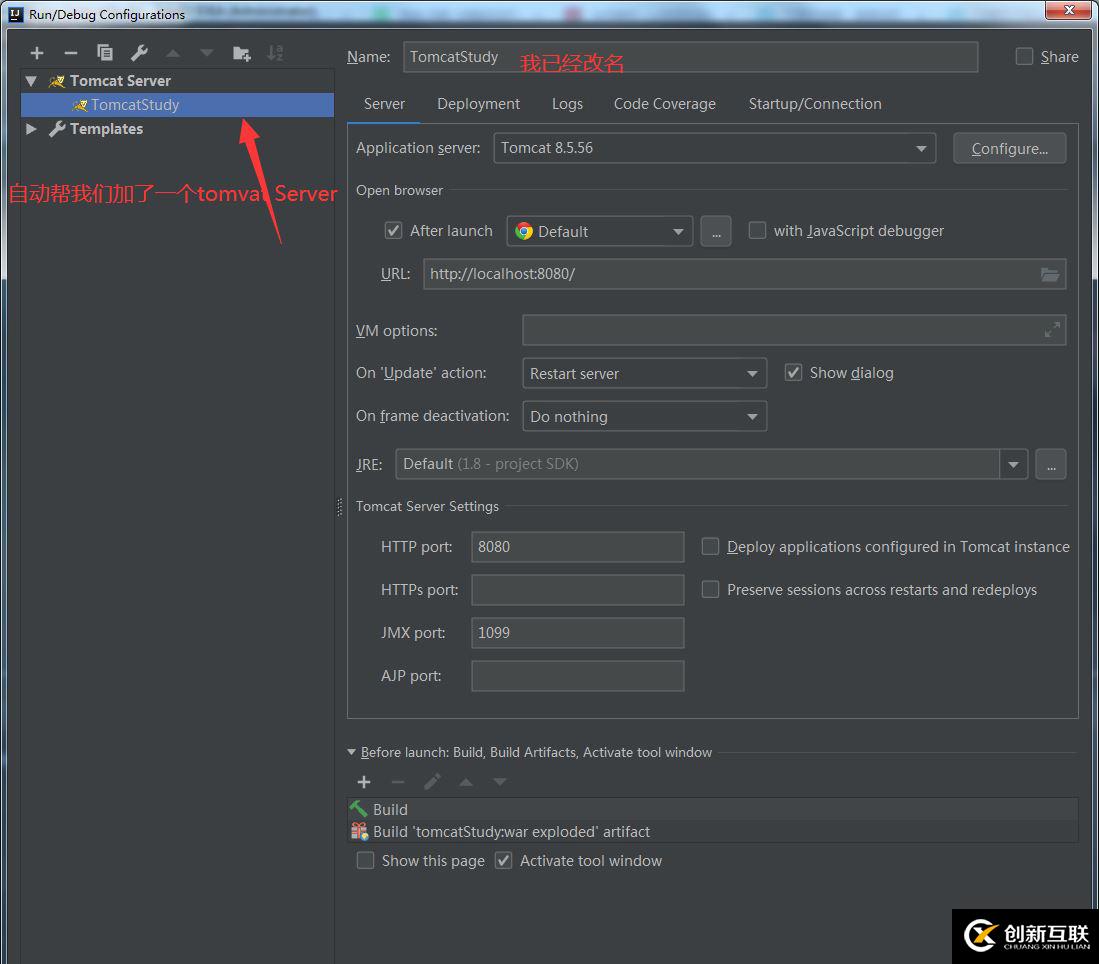Close the Run/Debug Configurations dialog
The height and width of the screenshot is (964, 1099).
(1068, 10)
